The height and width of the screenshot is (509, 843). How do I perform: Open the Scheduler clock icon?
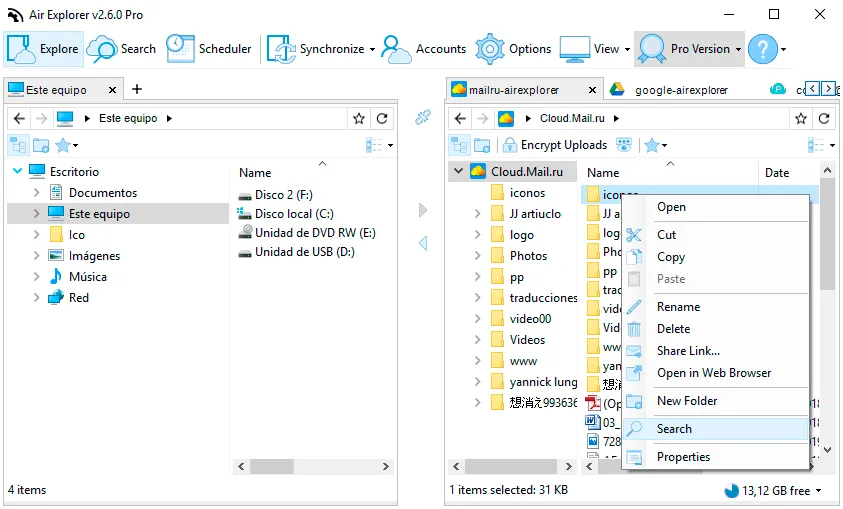pyautogui.click(x=180, y=49)
